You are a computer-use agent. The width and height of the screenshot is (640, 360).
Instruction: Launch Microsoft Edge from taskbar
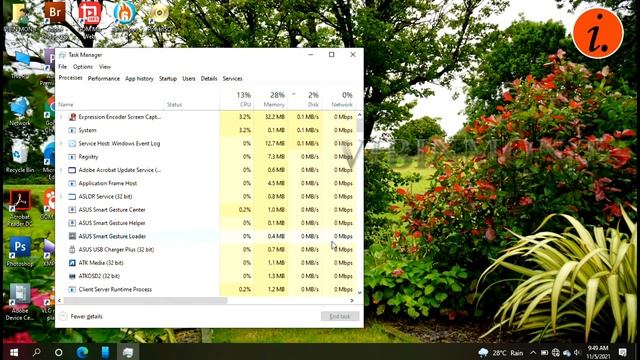click(82, 352)
